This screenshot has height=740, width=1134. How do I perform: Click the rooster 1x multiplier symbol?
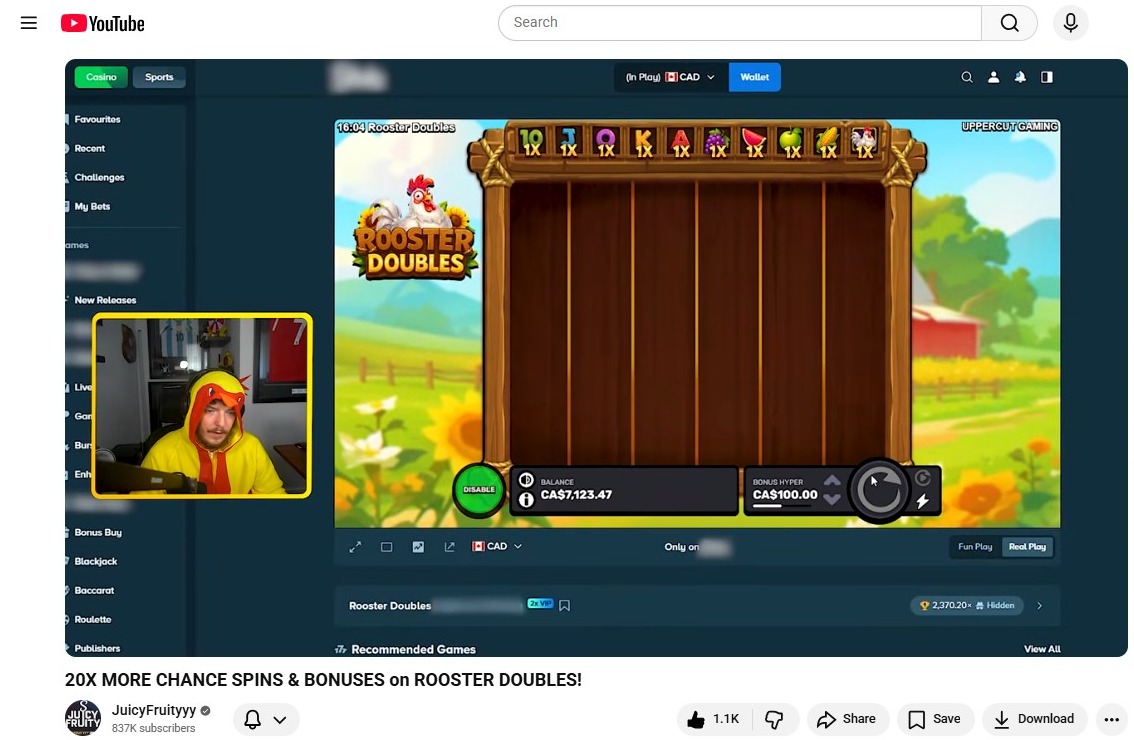click(x=864, y=142)
